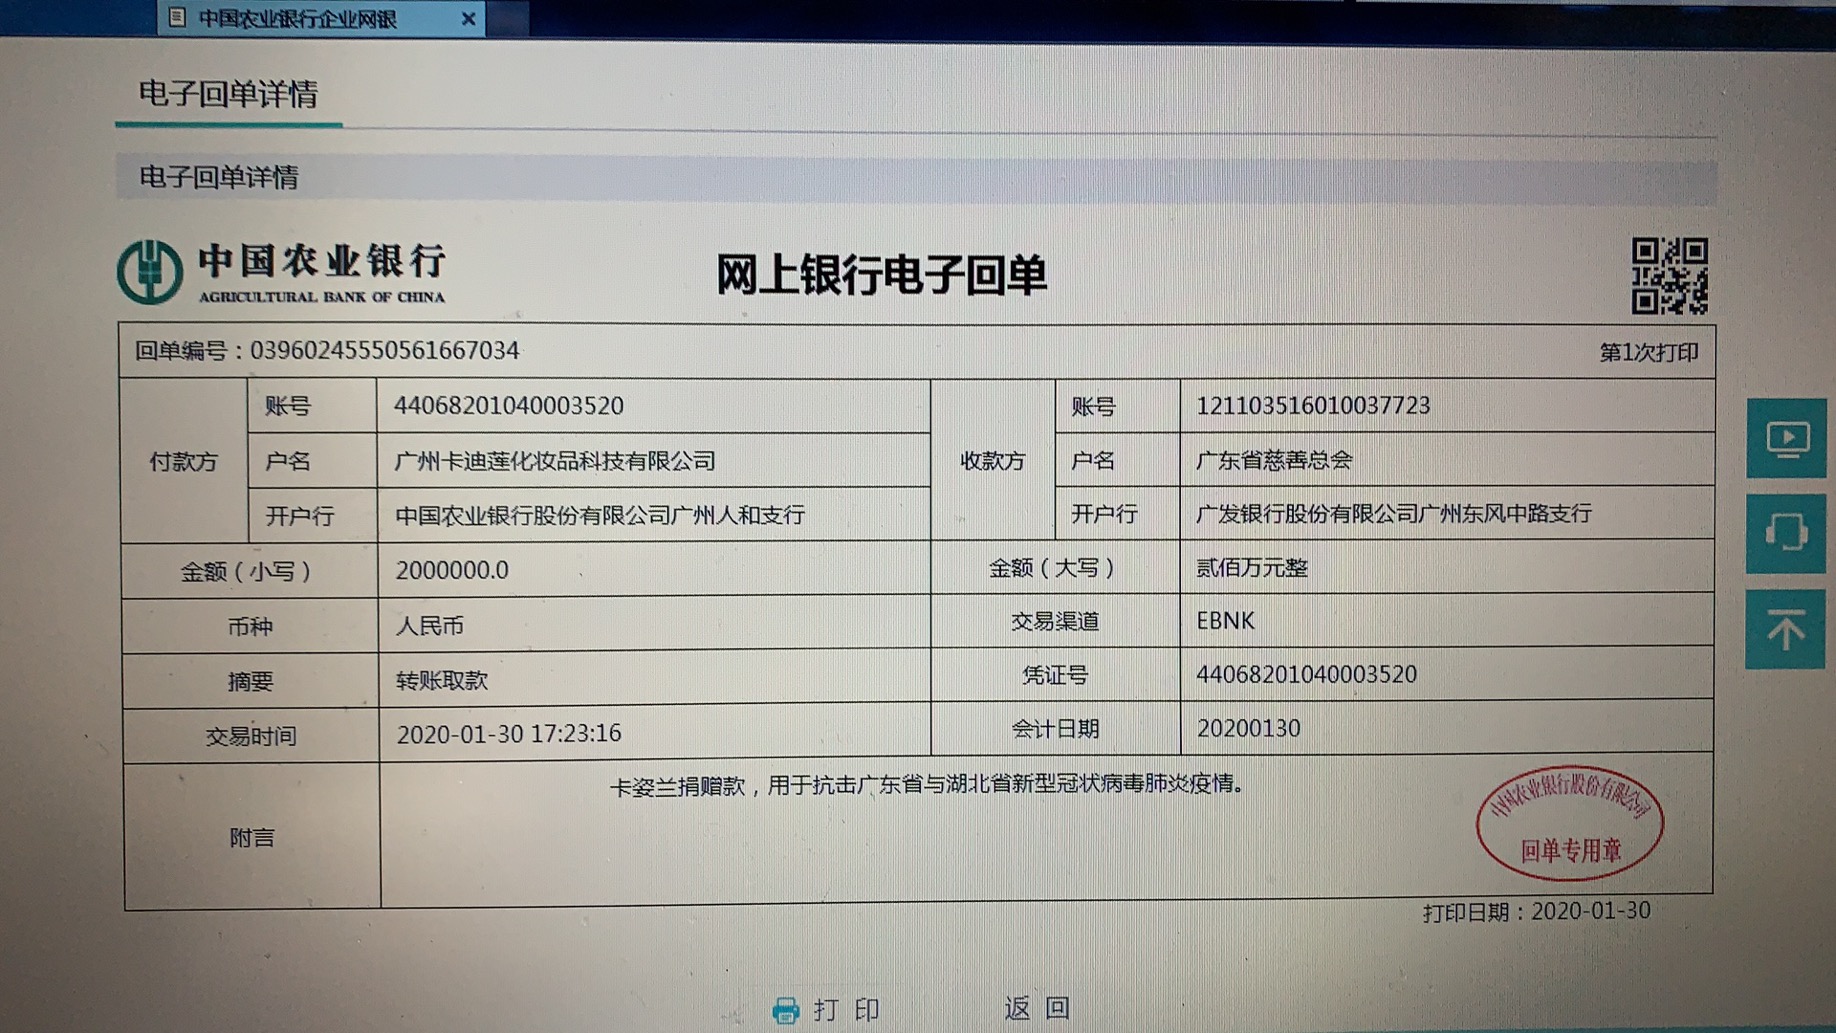The width and height of the screenshot is (1836, 1033).
Task: Click payer account number 44068201040003520
Action: click(508, 406)
